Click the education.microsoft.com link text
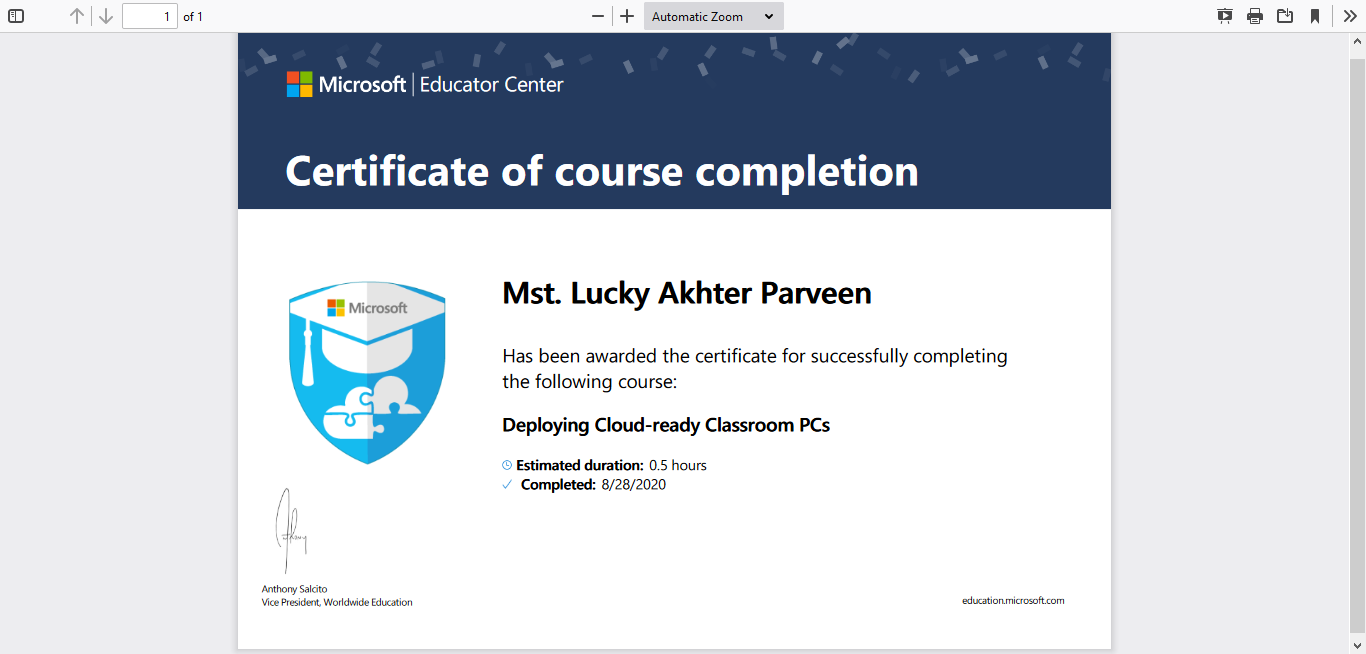The image size is (1366, 654). pos(1013,601)
